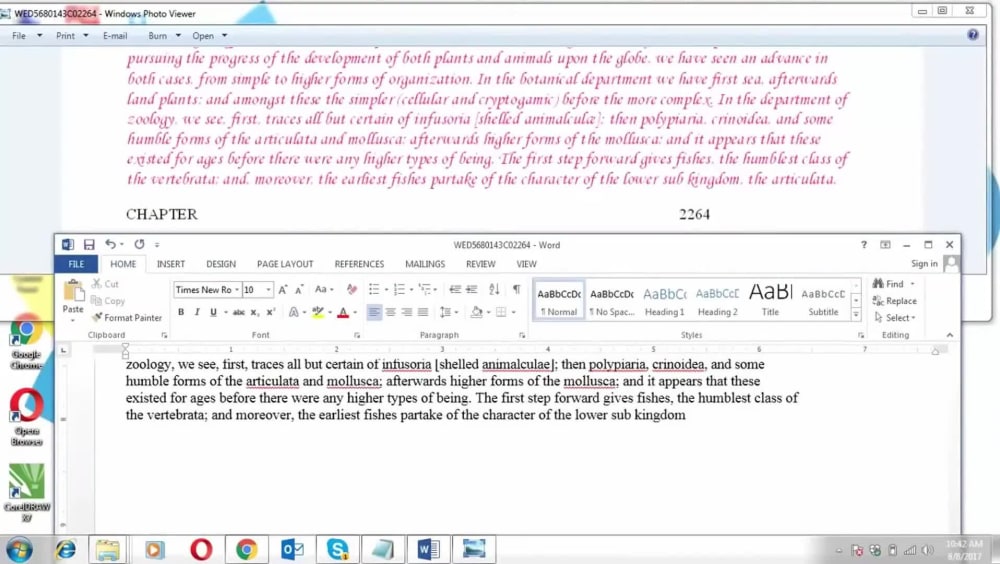
Task: Collapse the Word ribbon
Action: (950, 335)
